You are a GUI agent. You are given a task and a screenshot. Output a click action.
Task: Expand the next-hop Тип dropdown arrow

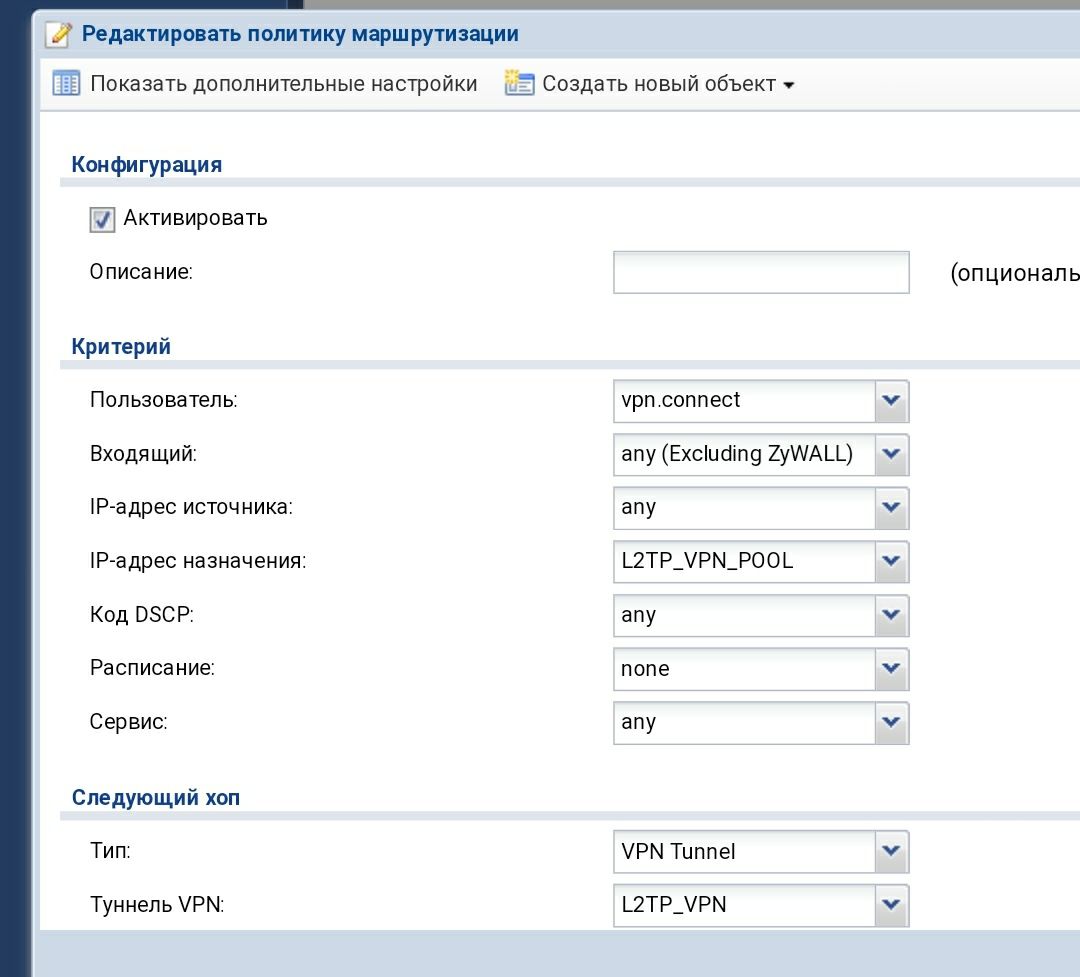(891, 853)
